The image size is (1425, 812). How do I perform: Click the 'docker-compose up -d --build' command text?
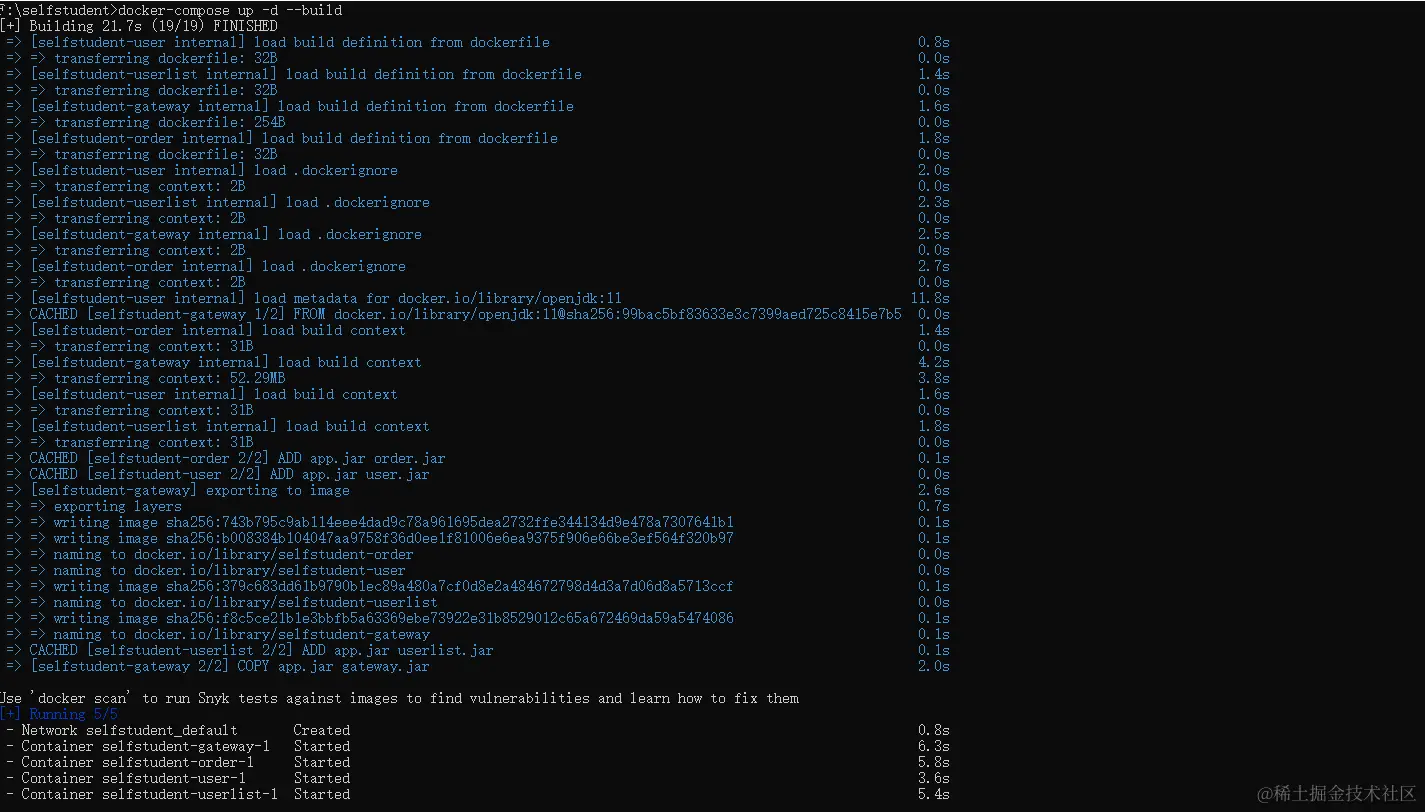tap(230, 10)
